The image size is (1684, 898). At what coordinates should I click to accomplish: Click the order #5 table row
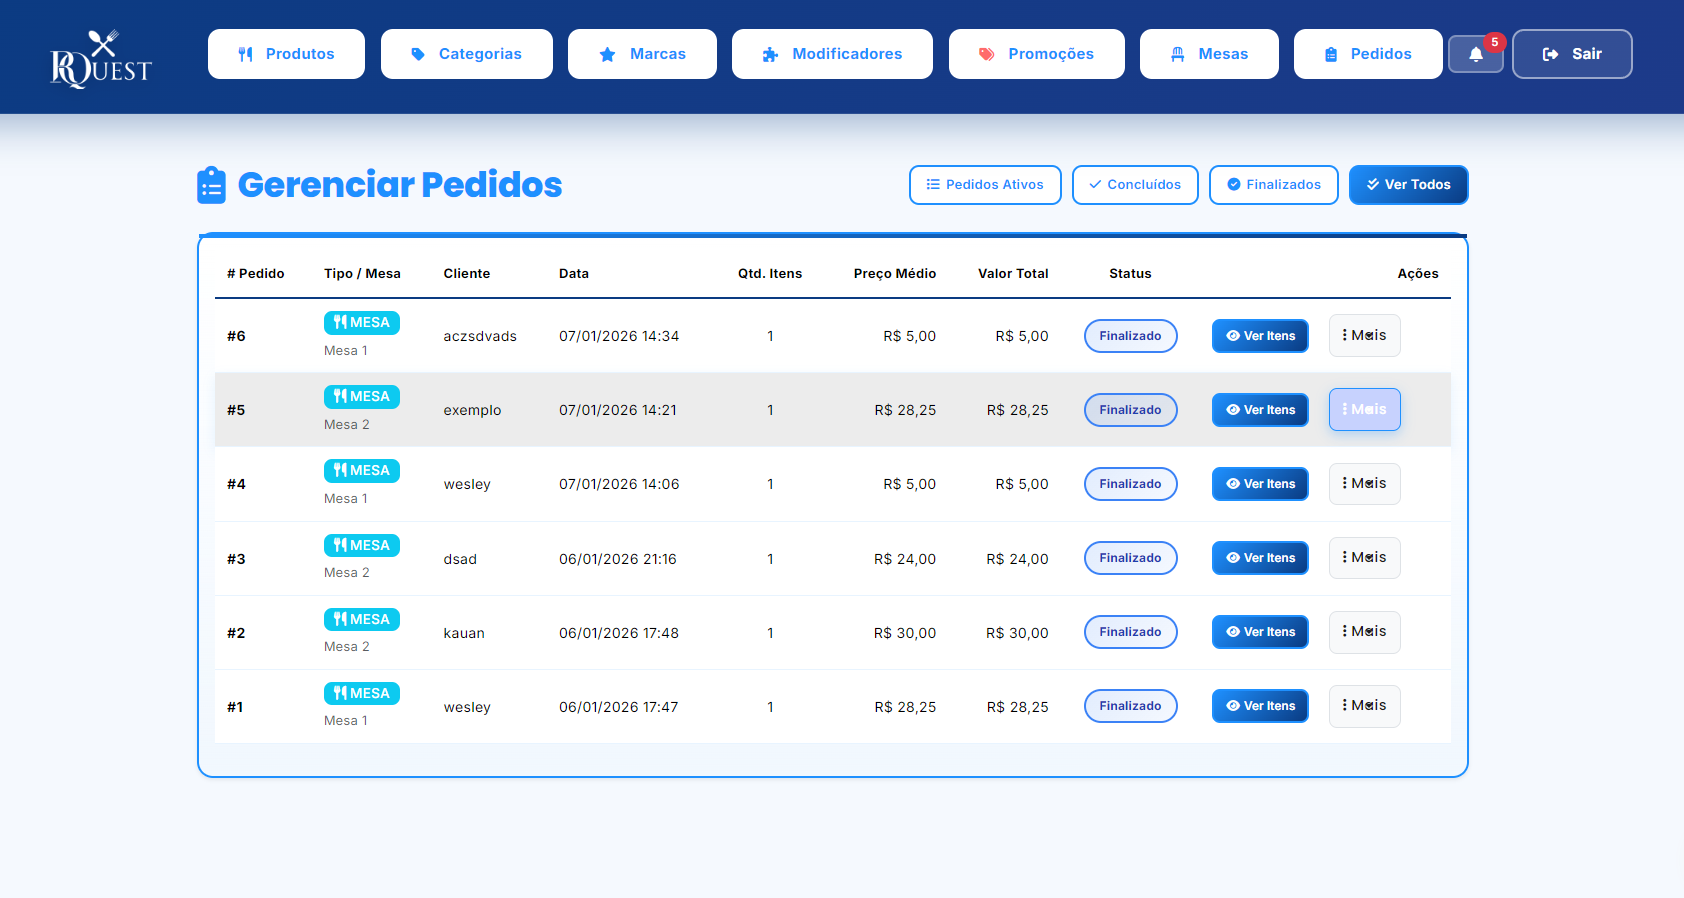(x=620, y=410)
